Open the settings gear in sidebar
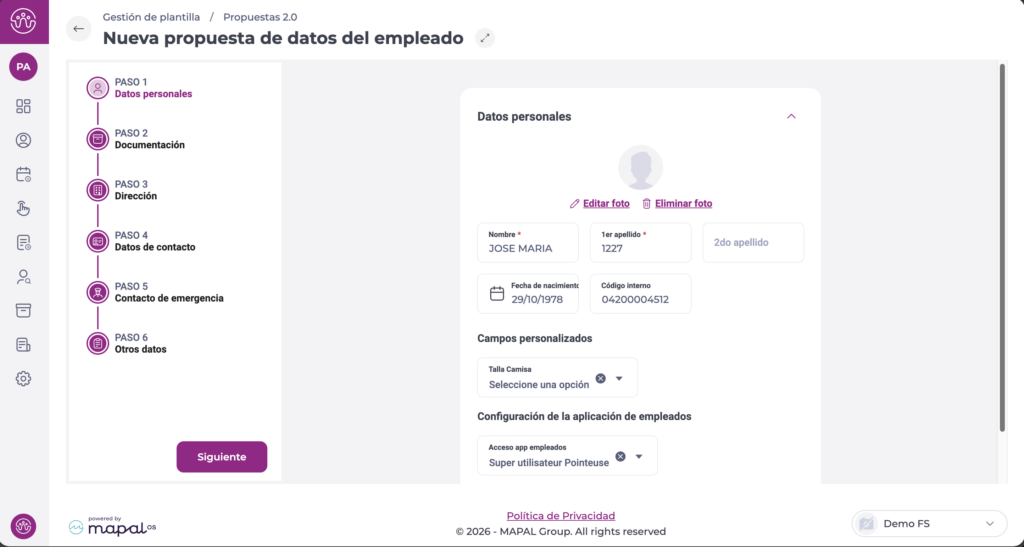The width and height of the screenshot is (1024, 547). click(x=23, y=379)
